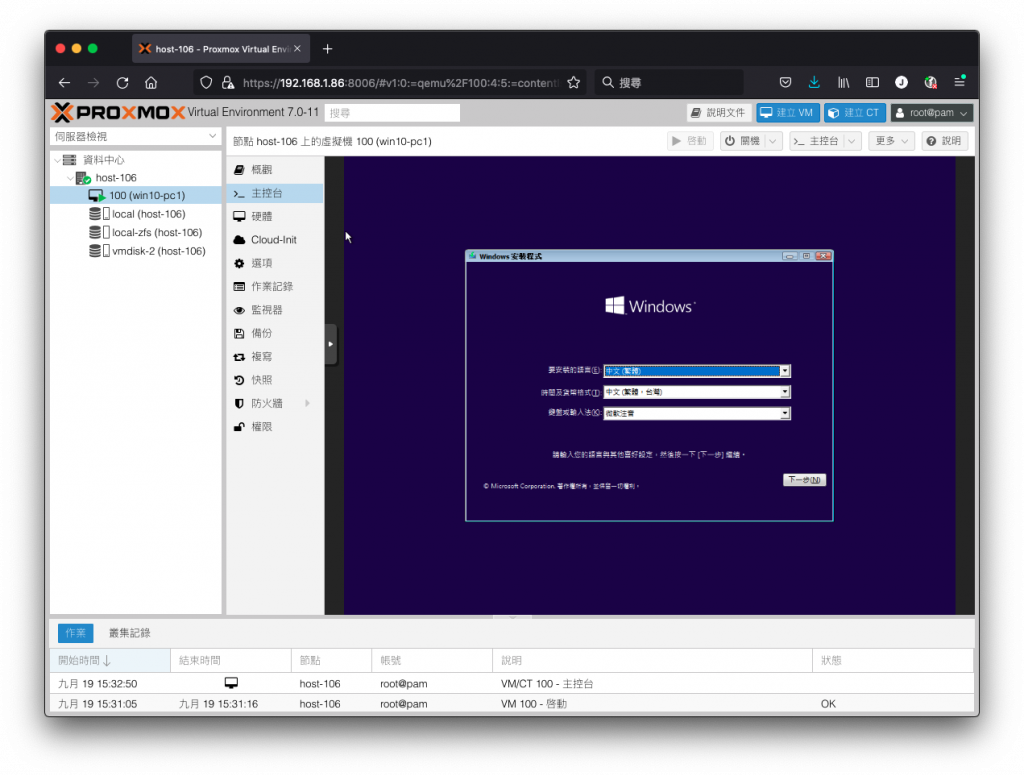Collapse the 資料中心 tree expander

(x=57, y=160)
